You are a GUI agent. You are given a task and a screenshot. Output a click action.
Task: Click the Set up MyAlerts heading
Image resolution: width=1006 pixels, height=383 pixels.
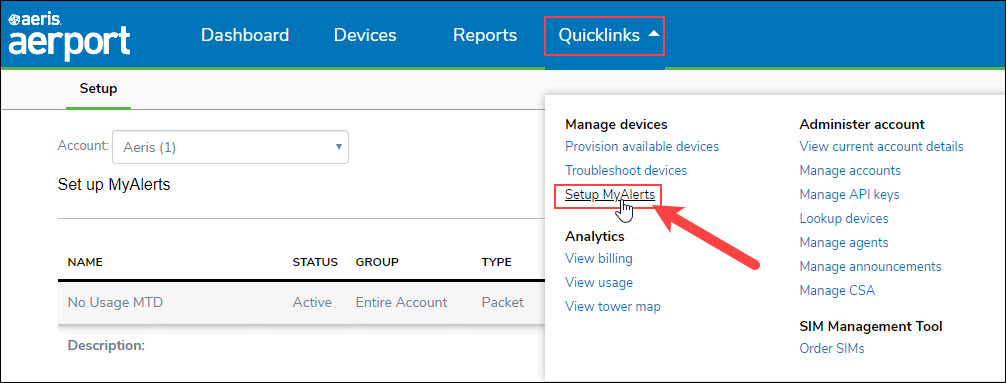114,185
